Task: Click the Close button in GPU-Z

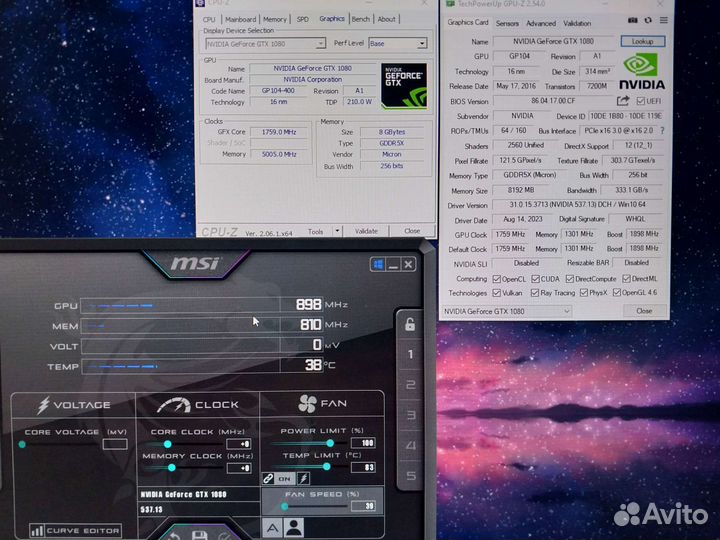Action: [644, 311]
